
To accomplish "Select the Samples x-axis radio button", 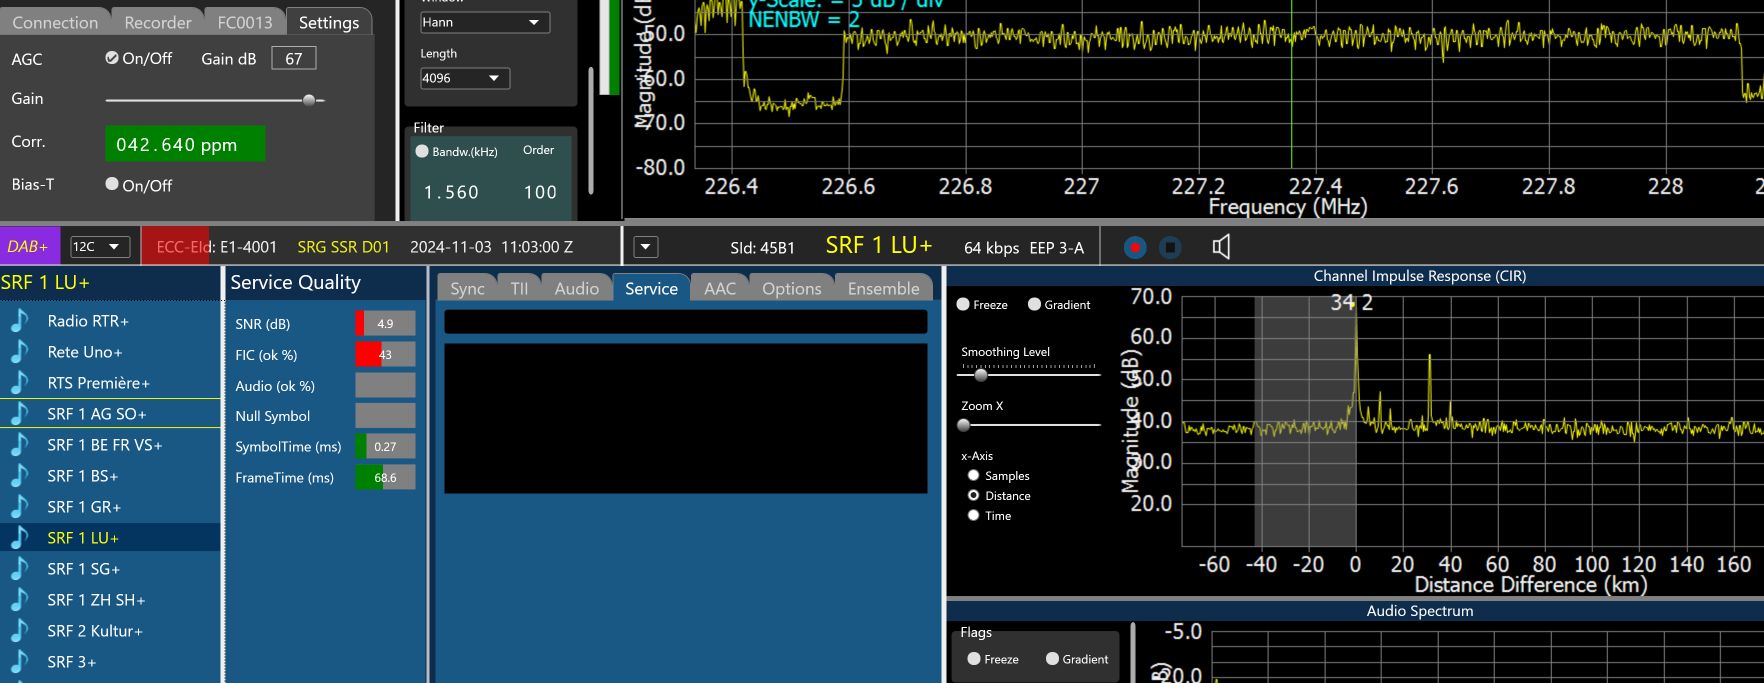I will point(973,476).
